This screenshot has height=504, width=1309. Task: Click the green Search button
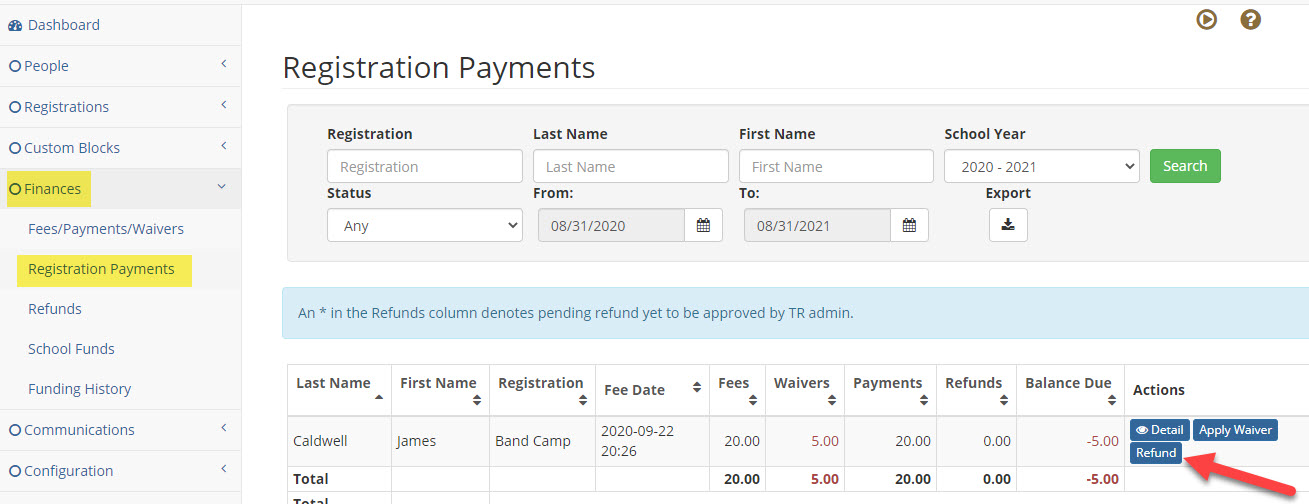pos(1185,166)
